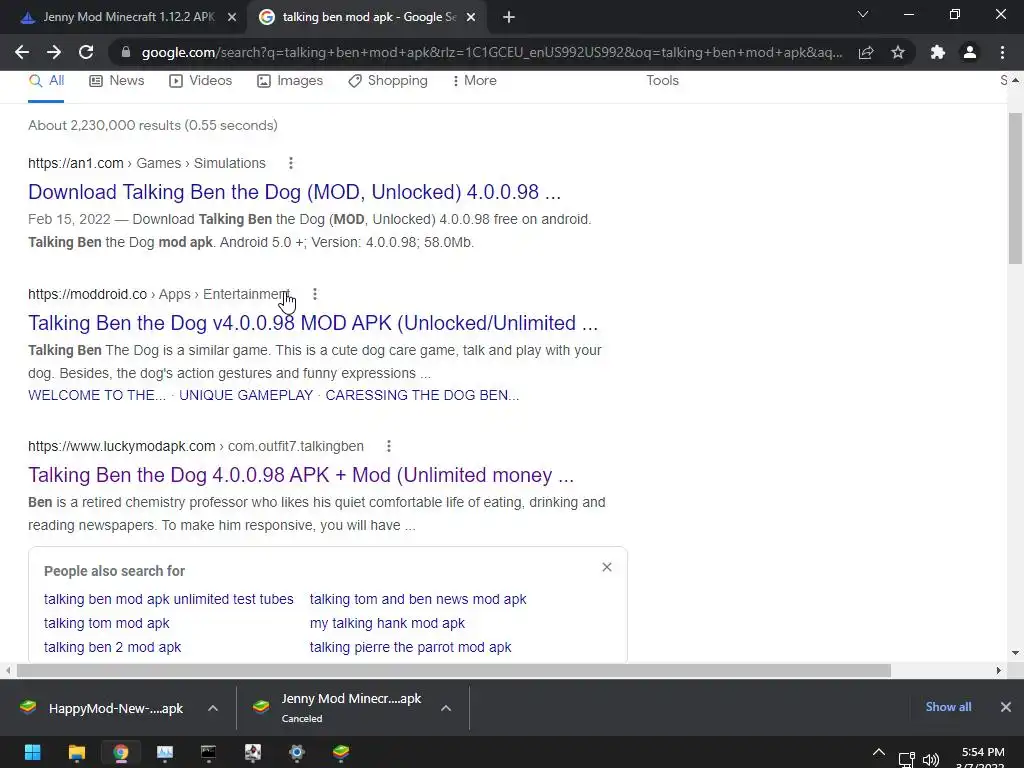The height and width of the screenshot is (768, 1024).
Task: Open the Extensions puzzle icon
Action: tap(938, 52)
